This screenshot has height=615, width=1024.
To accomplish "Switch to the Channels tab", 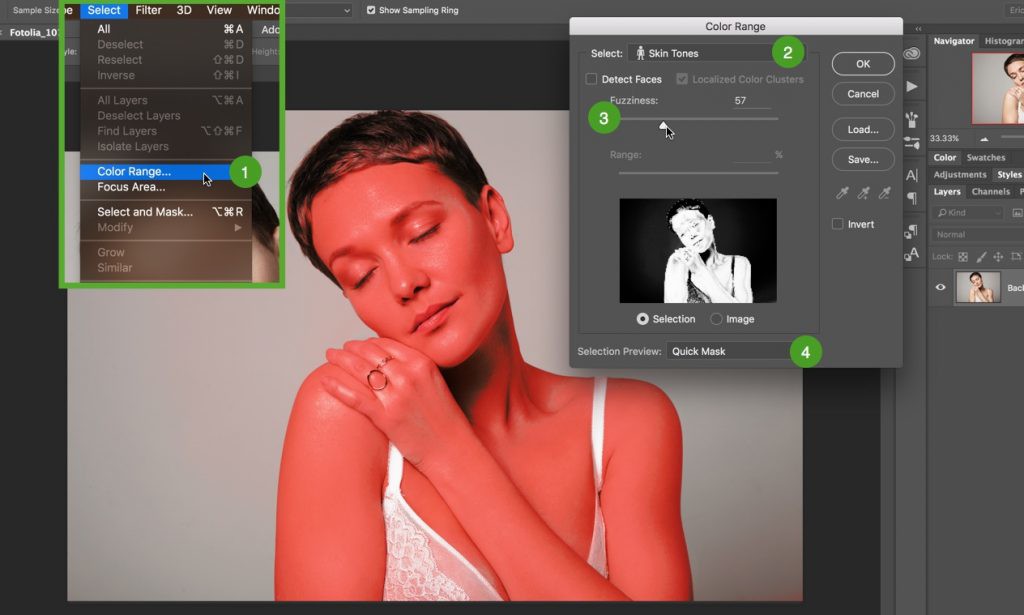I will coord(990,191).
